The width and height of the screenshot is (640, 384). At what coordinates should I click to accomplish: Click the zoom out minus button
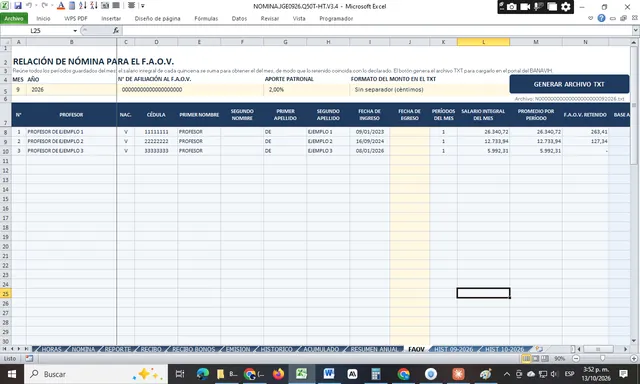click(576, 359)
